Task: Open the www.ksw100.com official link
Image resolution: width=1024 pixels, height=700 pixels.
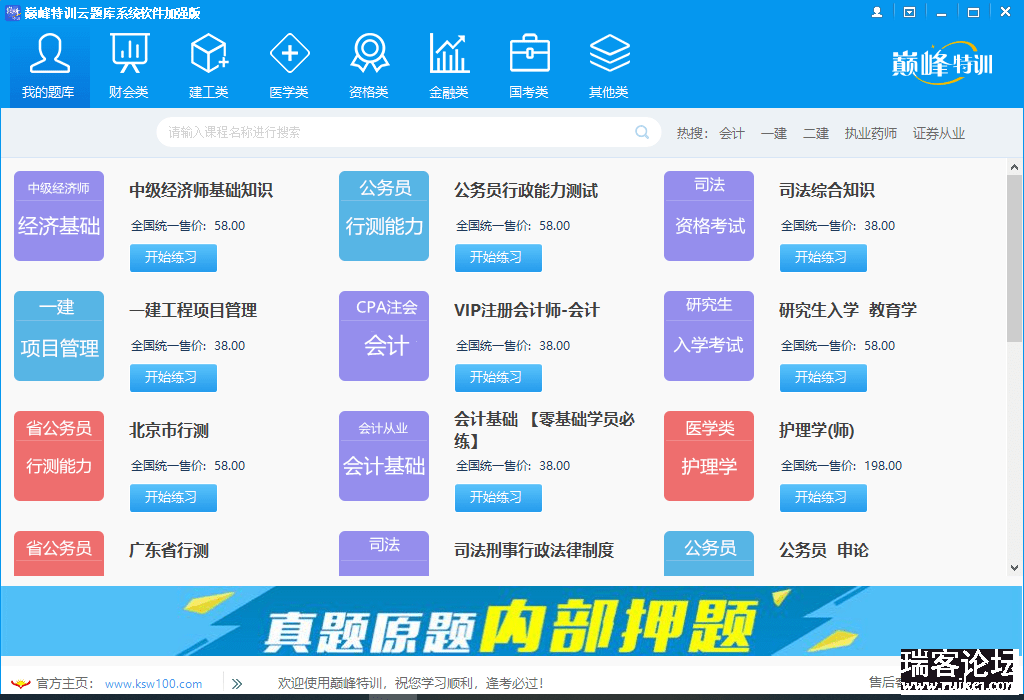Action: point(153,684)
